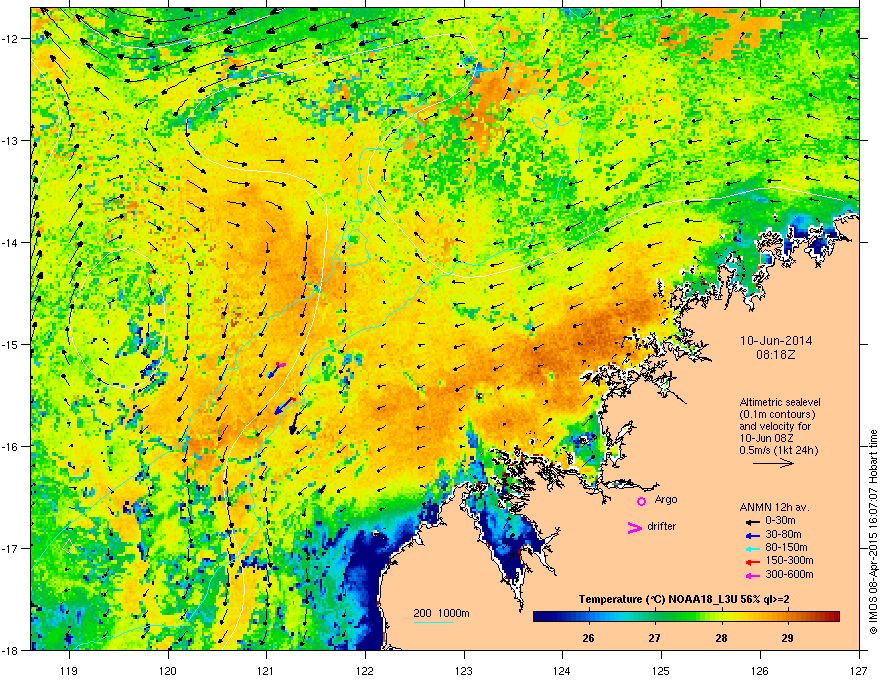Screen dimensions: 880x680
Task: Click the cyan 80-150m arrow in legend
Action: point(752,548)
